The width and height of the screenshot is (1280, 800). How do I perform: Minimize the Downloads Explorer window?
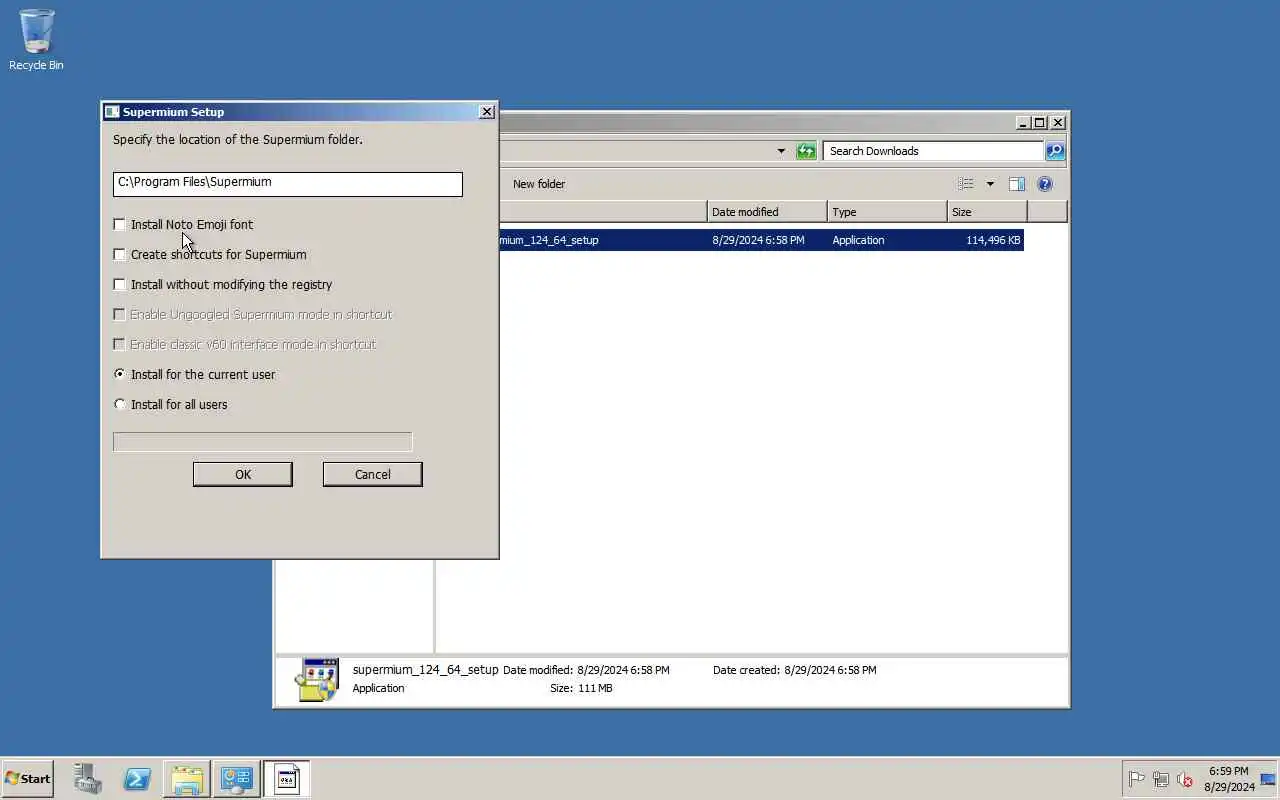[1023, 123]
